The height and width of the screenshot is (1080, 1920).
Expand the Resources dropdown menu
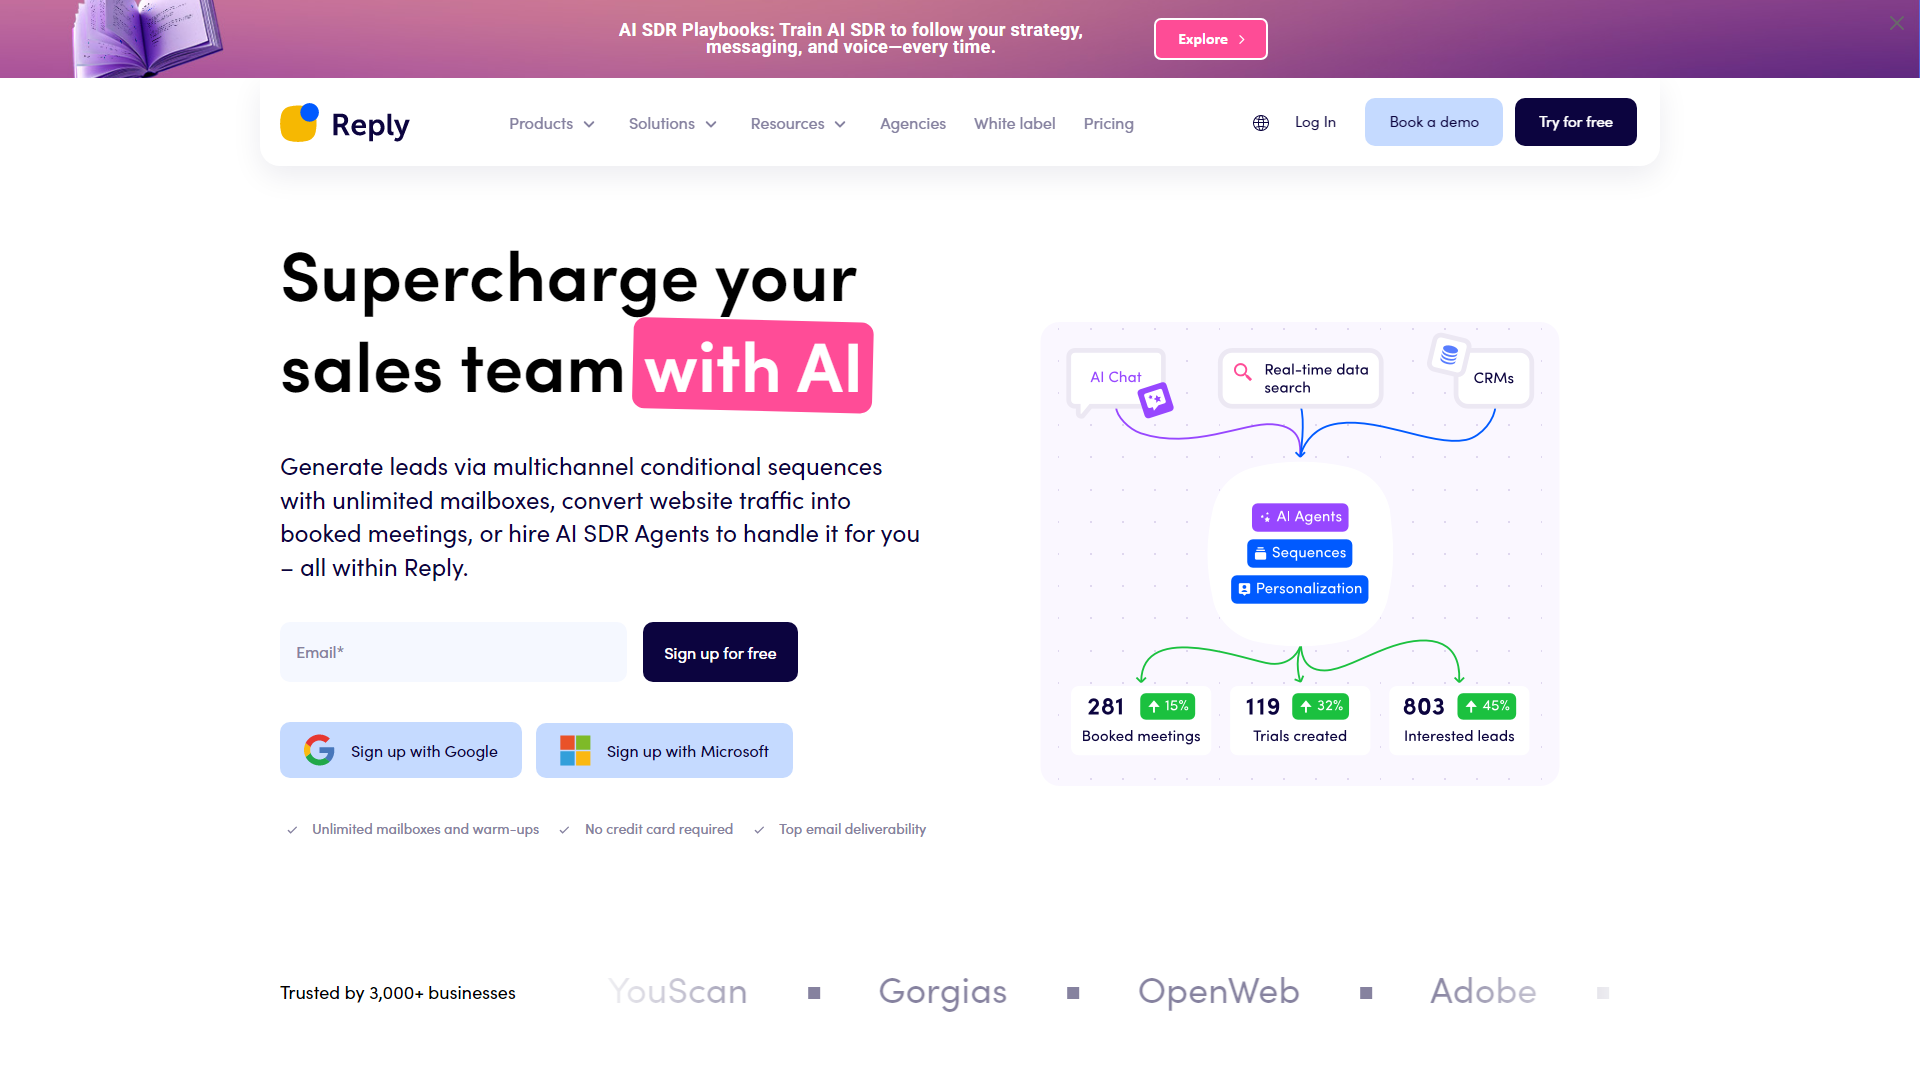pyautogui.click(x=798, y=123)
